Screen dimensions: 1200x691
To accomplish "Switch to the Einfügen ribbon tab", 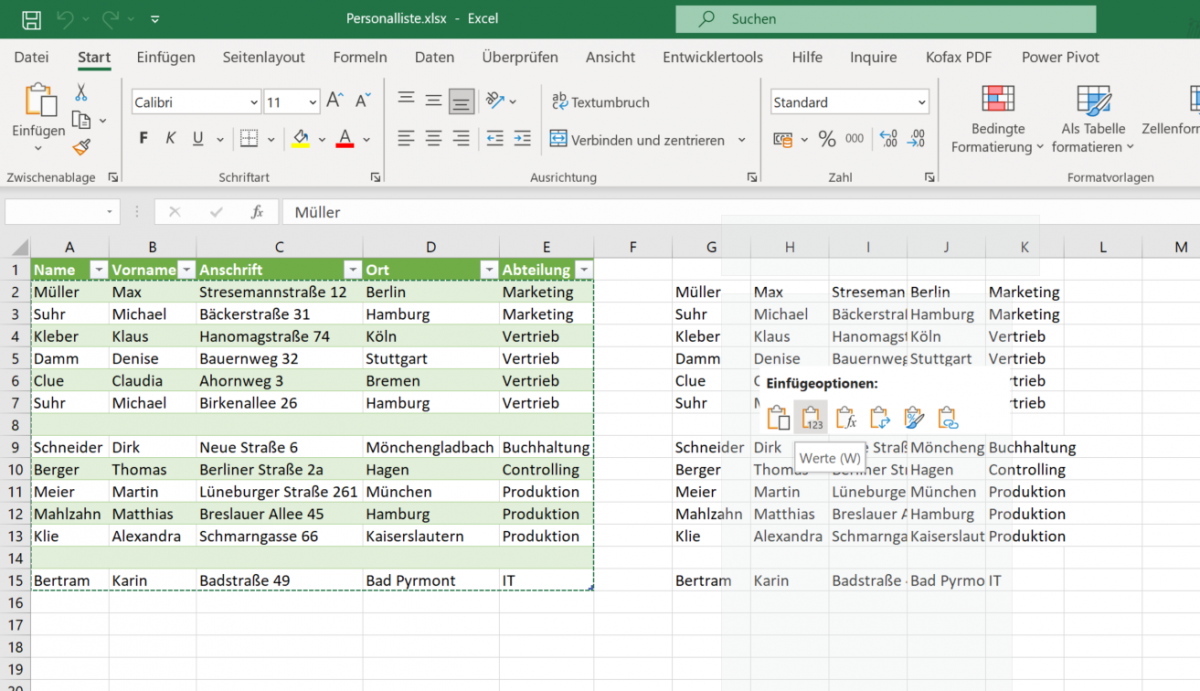I will pyautogui.click(x=166, y=57).
